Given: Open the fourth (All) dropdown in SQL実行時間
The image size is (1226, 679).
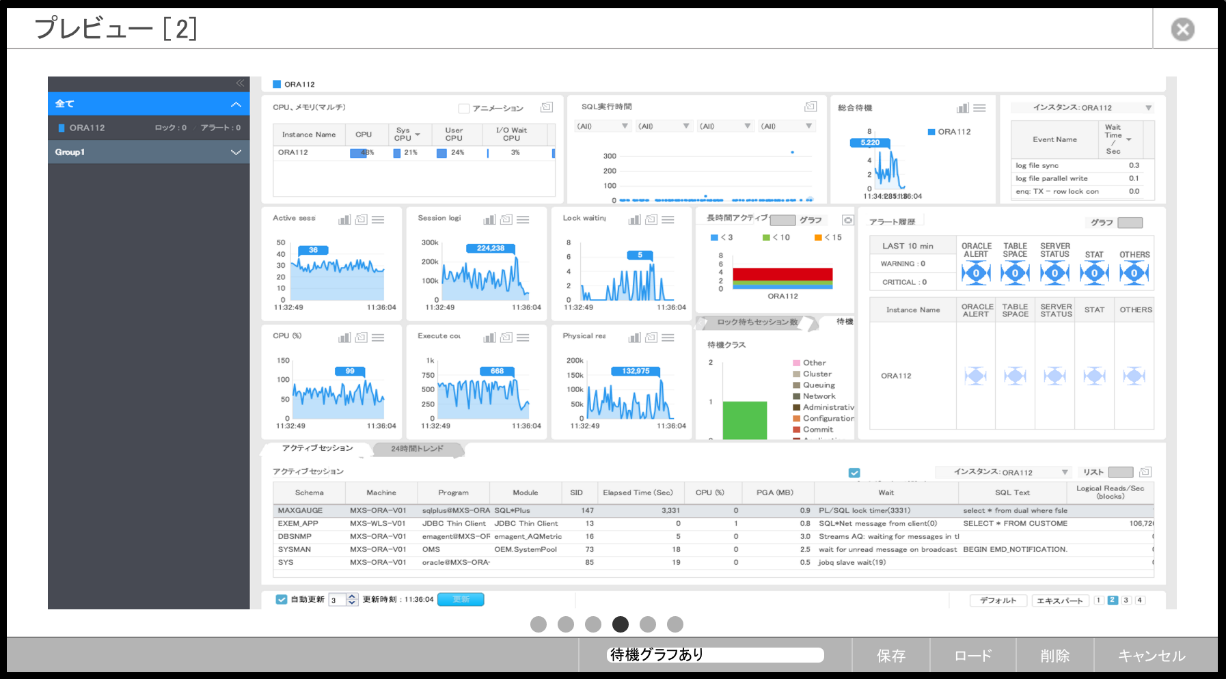Looking at the screenshot, I should 787,126.
